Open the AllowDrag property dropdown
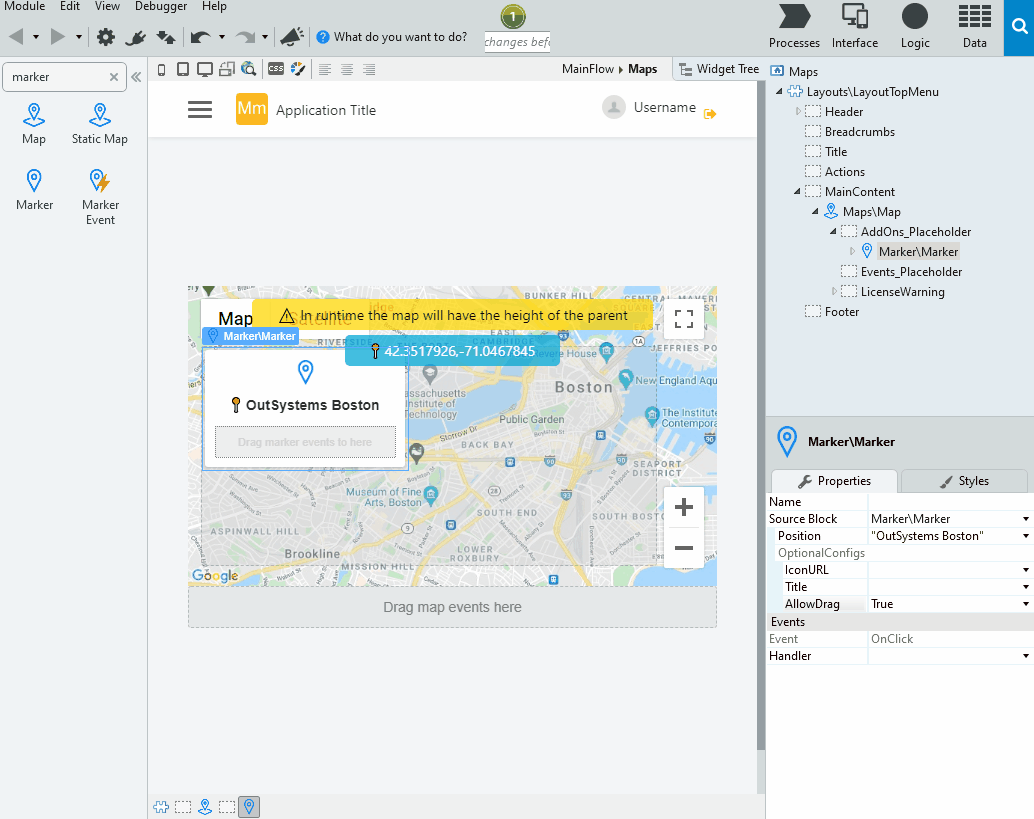1034x819 pixels. coord(1025,604)
